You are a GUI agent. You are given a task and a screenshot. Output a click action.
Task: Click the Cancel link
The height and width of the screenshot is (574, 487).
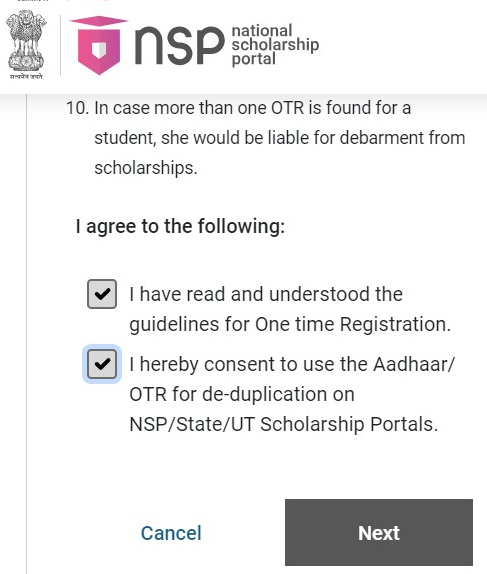pyautogui.click(x=171, y=533)
